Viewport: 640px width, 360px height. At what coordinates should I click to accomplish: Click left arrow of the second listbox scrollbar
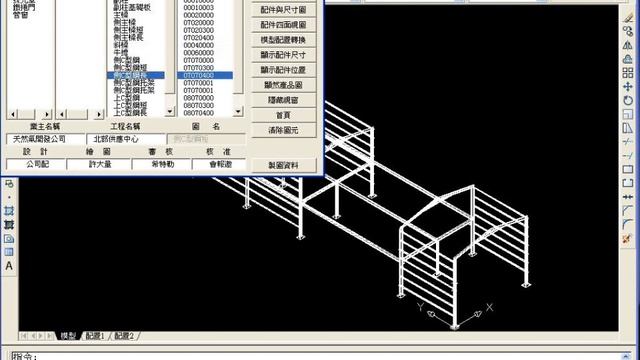click(62, 114)
